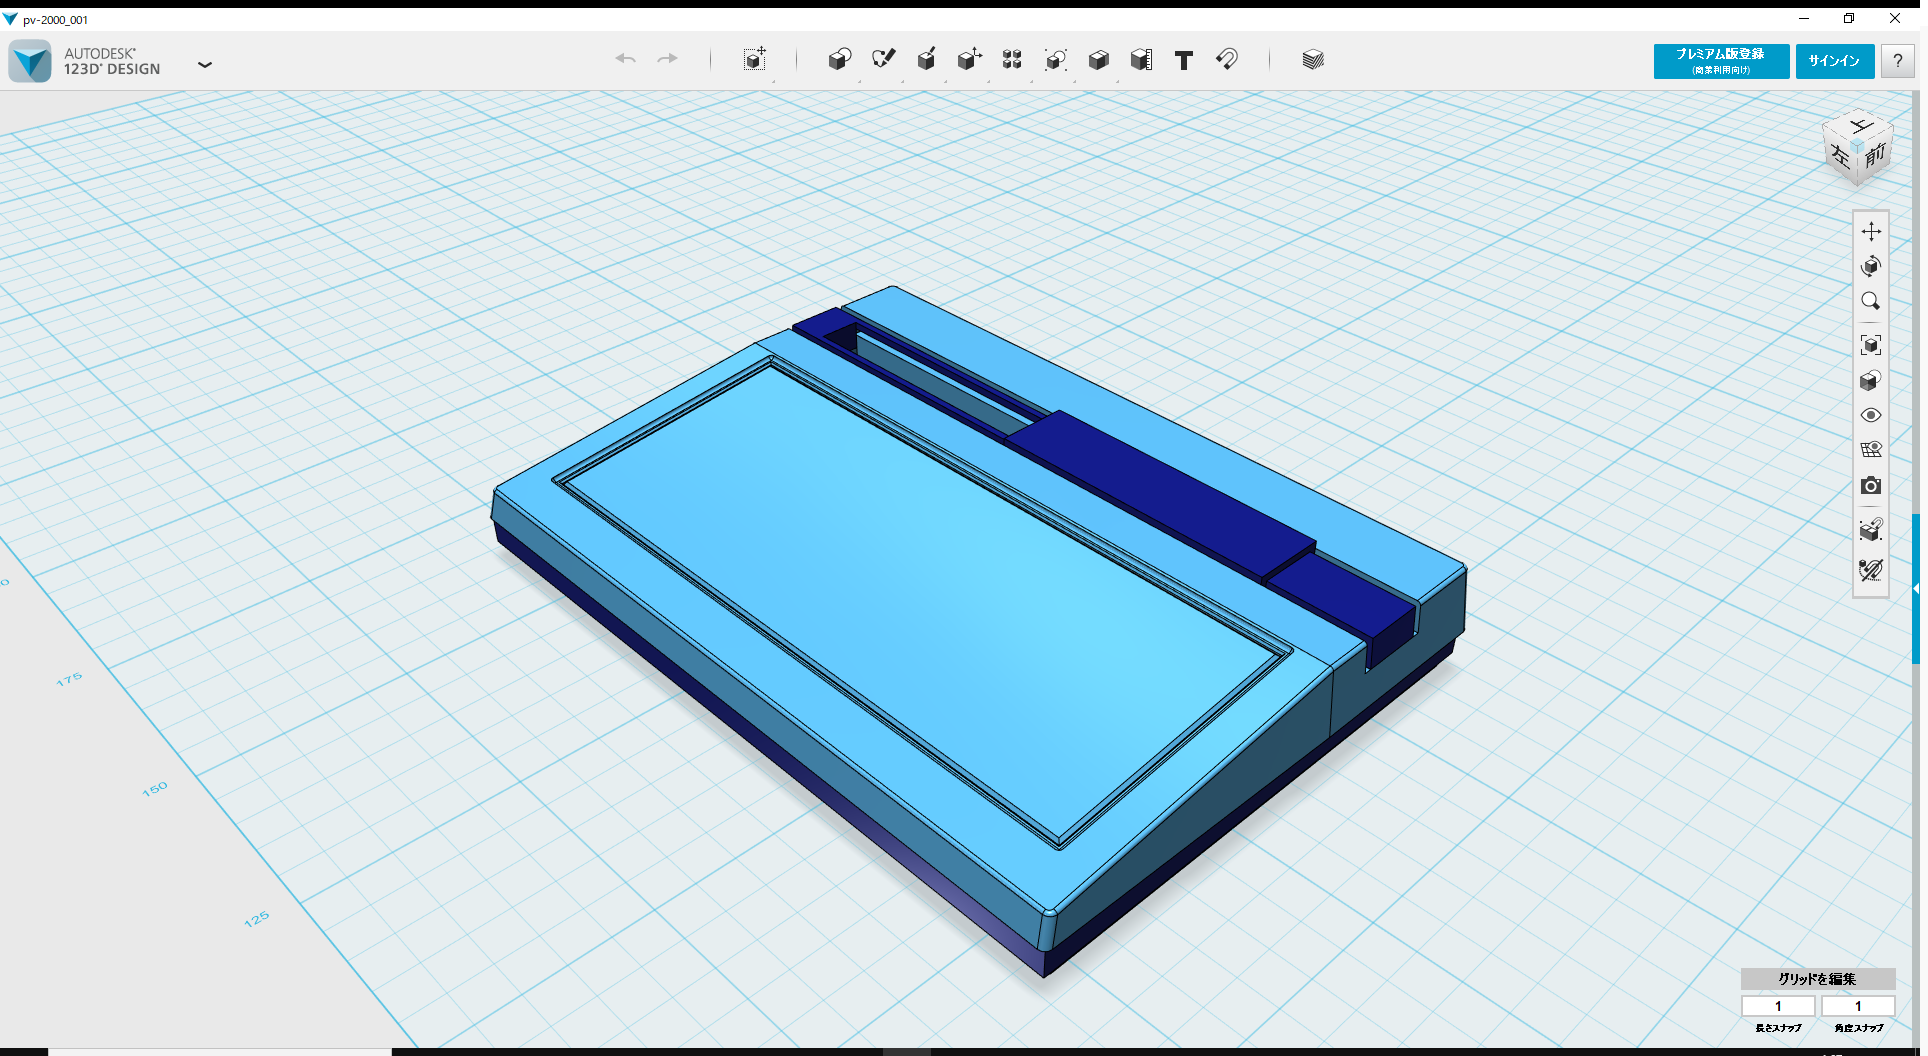Activate the Orbit tool in the right sidebar
This screenshot has height=1056, width=1928.
coord(1871,266)
